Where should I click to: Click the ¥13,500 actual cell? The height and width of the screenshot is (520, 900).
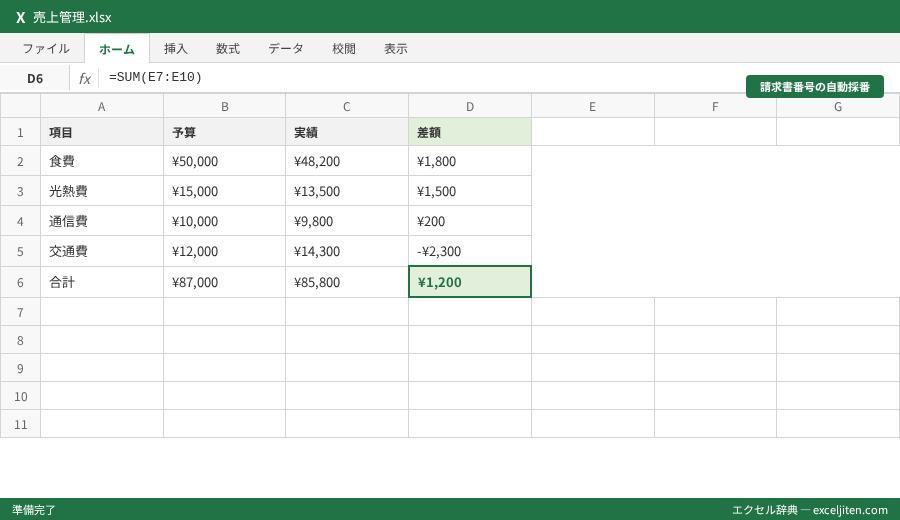(x=347, y=191)
